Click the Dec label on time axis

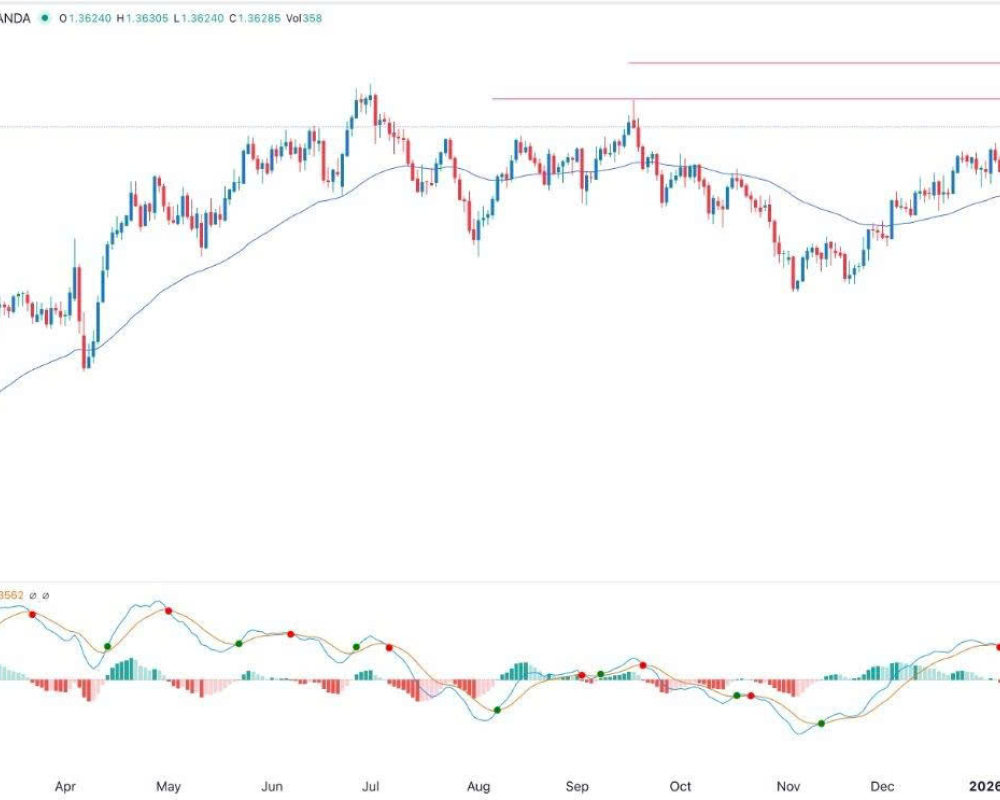click(x=883, y=787)
